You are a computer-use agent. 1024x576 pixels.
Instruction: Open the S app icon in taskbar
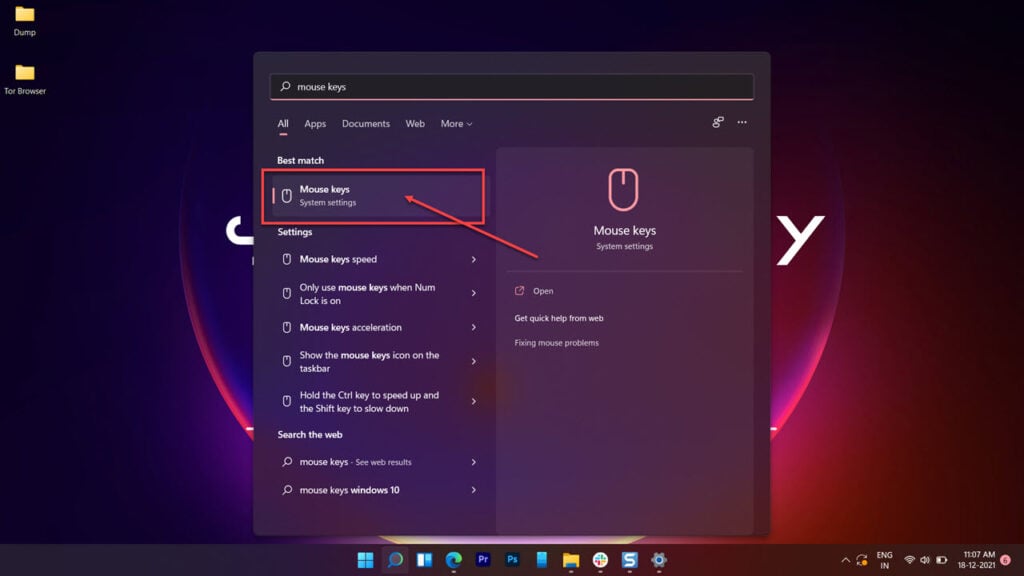click(x=630, y=560)
